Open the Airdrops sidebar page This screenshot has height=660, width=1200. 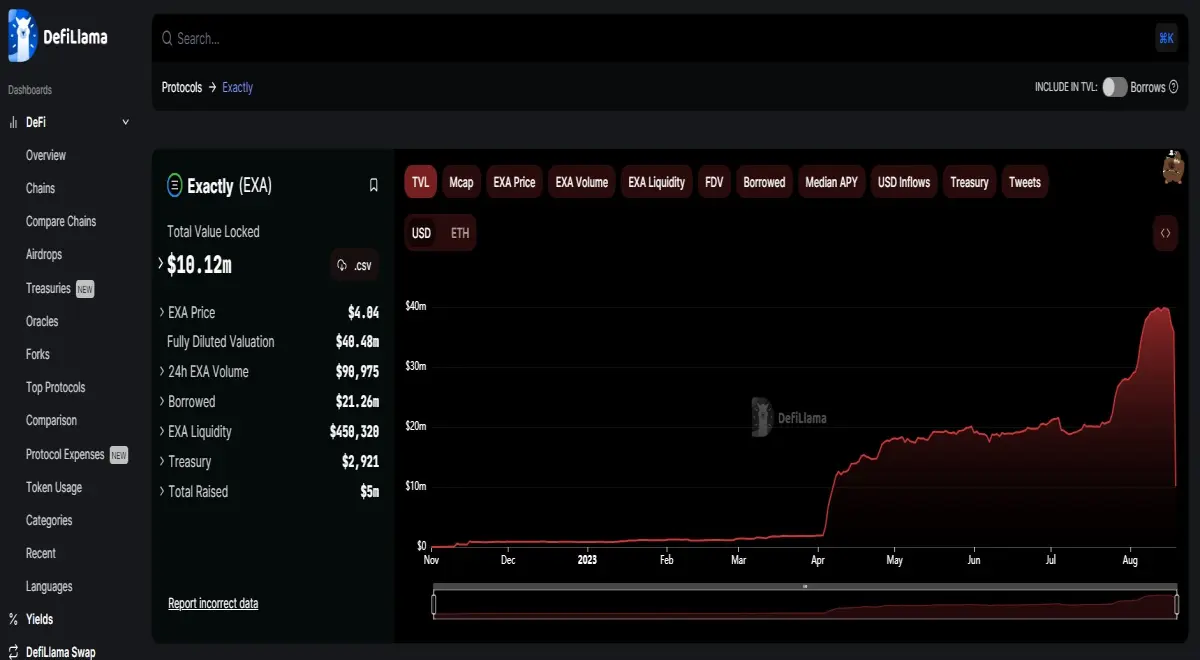coord(44,254)
